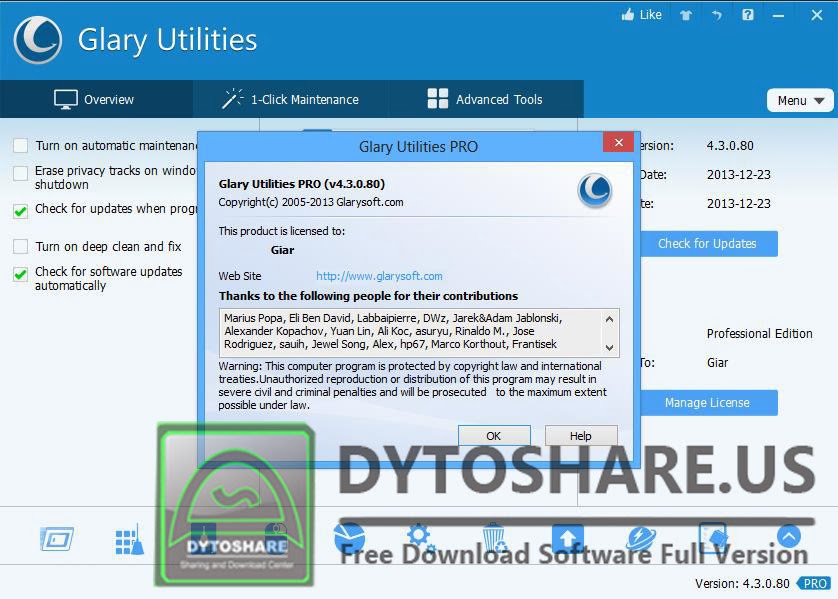
Task: Click the Glary Utilities crescent logo
Action: coord(37,40)
